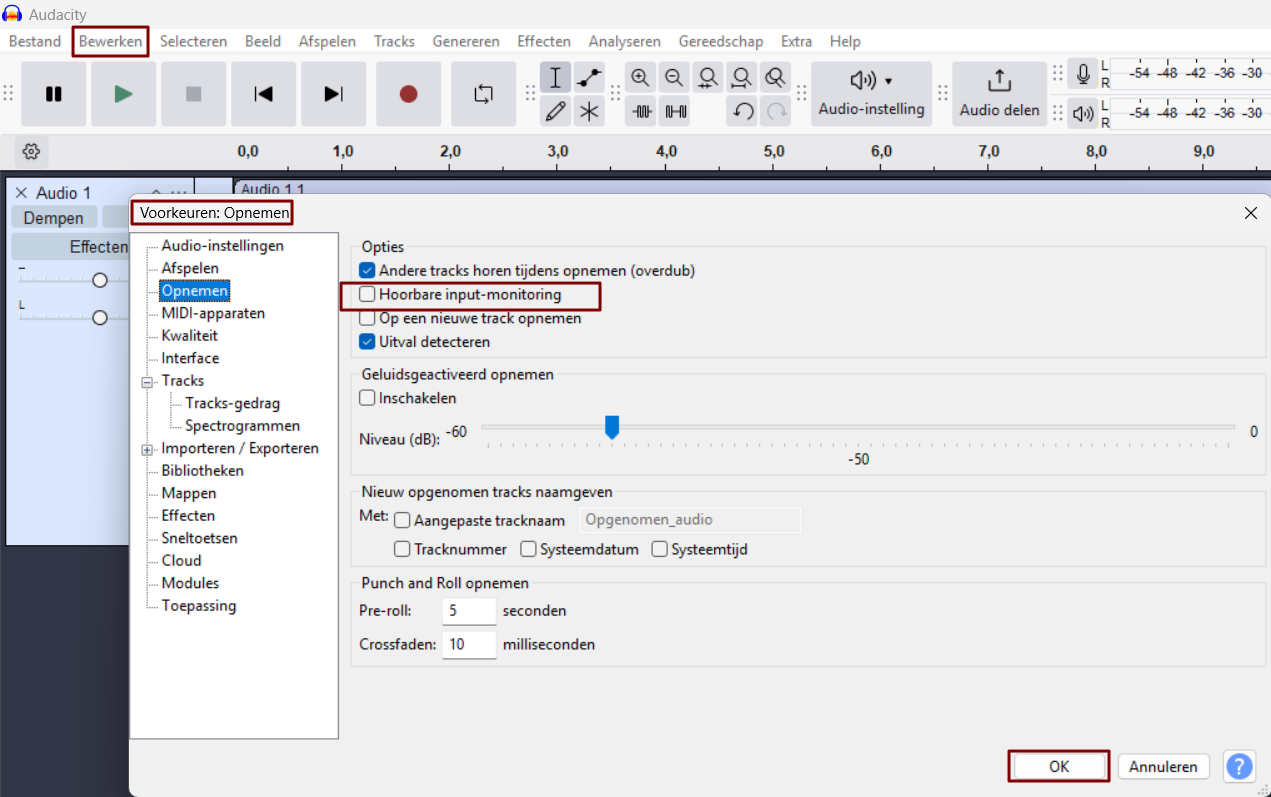Viewport: 1271px width, 797px height.
Task: Click the Audio 1 gain slider knob
Action: (100, 281)
